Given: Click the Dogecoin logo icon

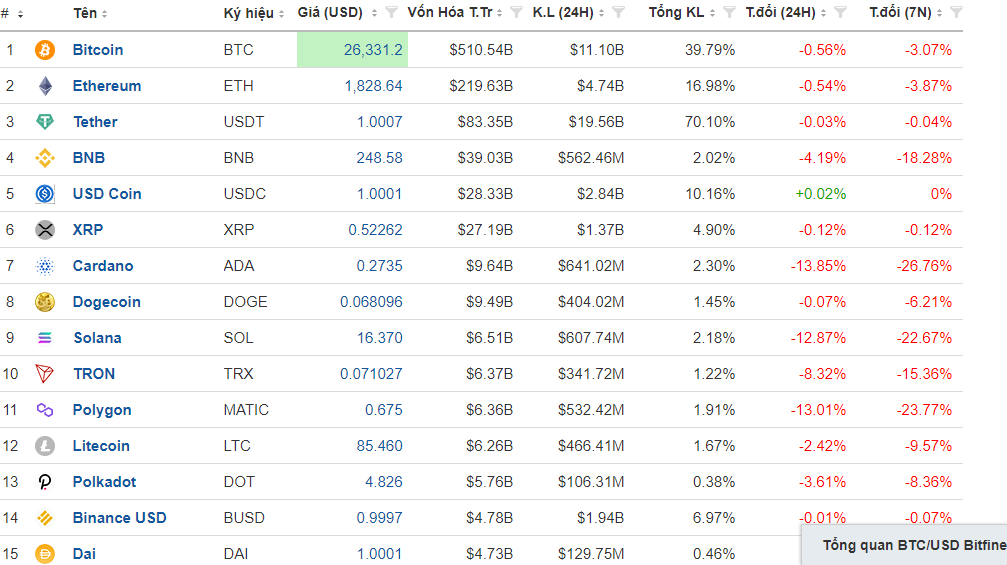Looking at the screenshot, I should point(45,301).
